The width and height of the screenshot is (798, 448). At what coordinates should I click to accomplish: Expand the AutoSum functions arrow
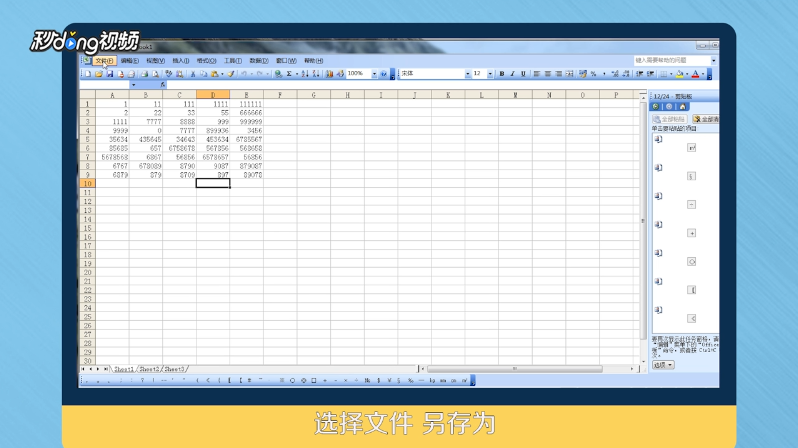click(x=297, y=74)
